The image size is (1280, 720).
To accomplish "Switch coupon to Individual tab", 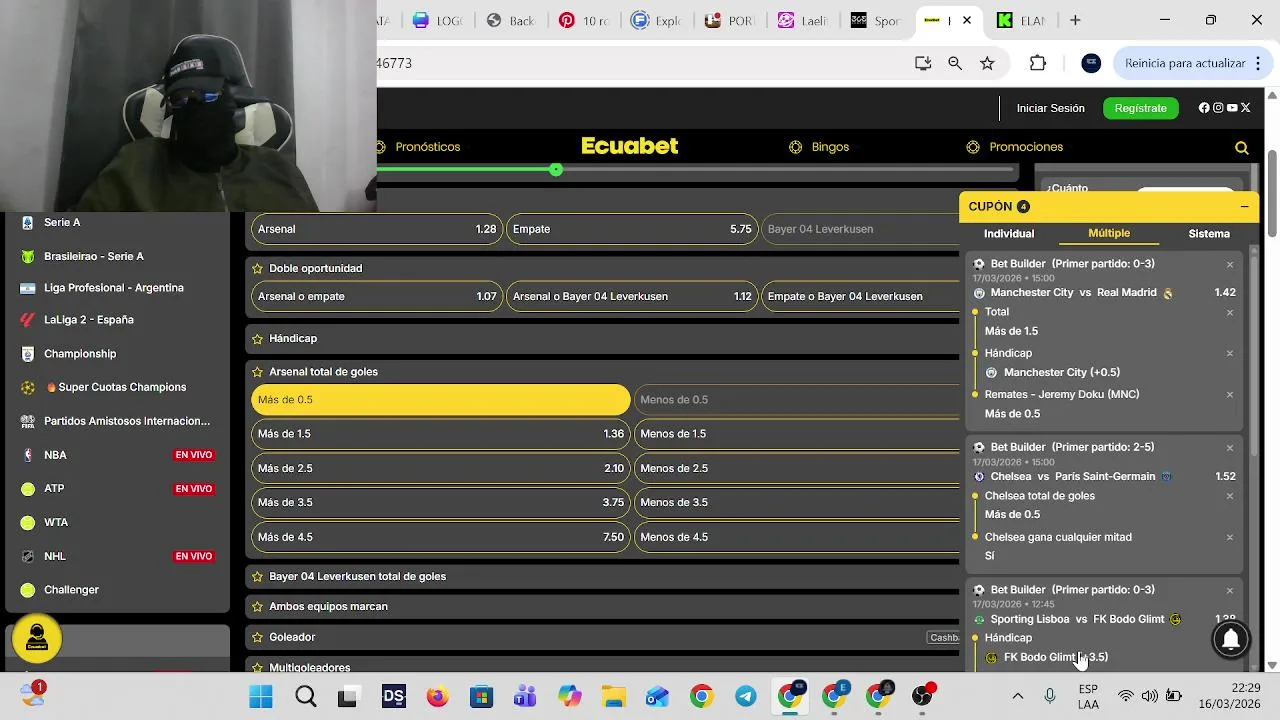I will tap(1009, 234).
